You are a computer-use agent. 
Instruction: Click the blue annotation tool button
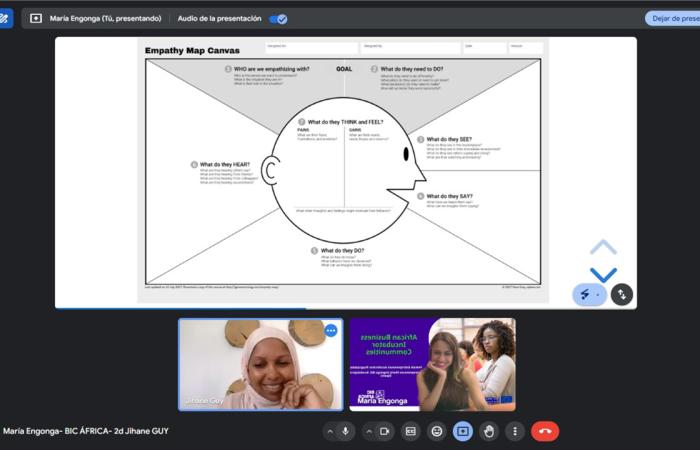[x=588, y=295]
